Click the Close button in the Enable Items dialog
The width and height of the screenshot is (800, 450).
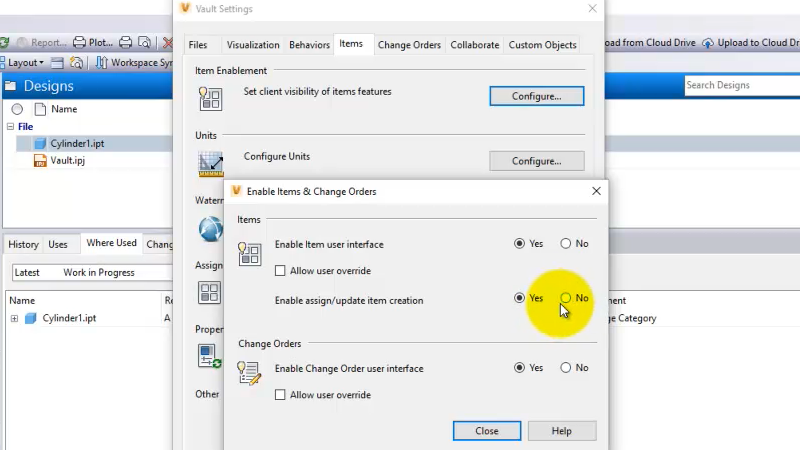pyautogui.click(x=487, y=431)
